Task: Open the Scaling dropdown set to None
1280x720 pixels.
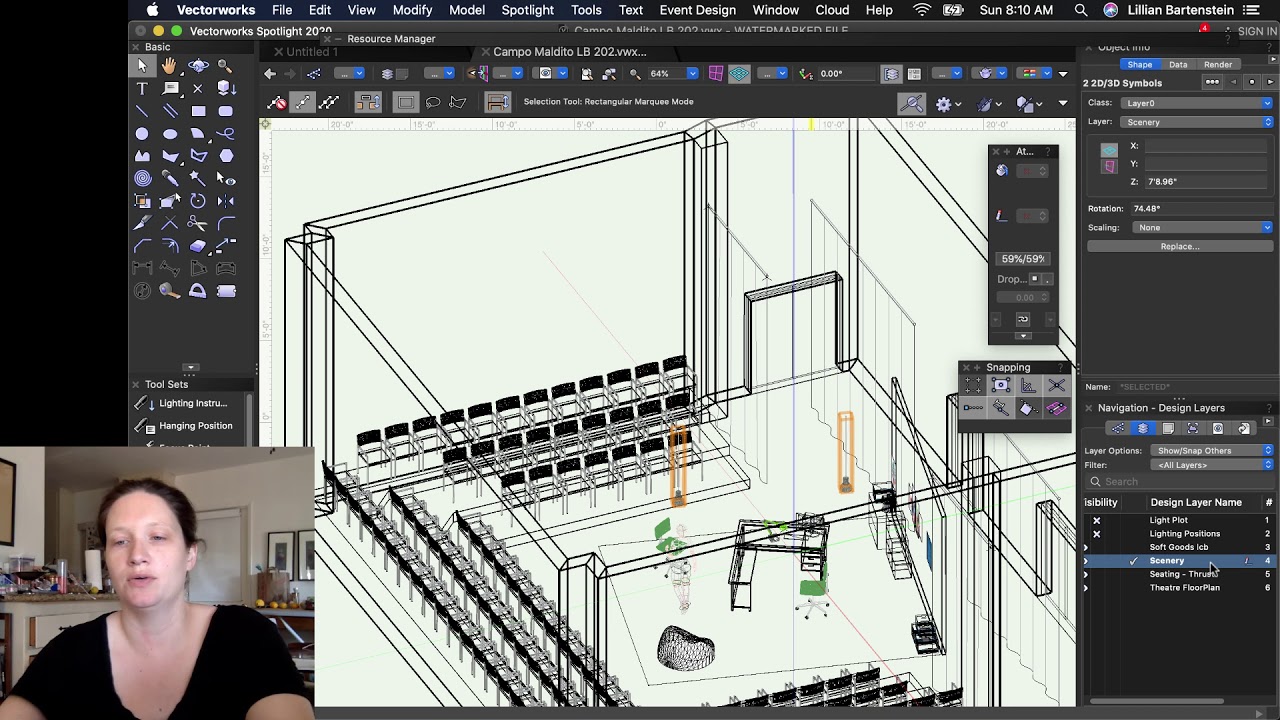Action: (1203, 227)
